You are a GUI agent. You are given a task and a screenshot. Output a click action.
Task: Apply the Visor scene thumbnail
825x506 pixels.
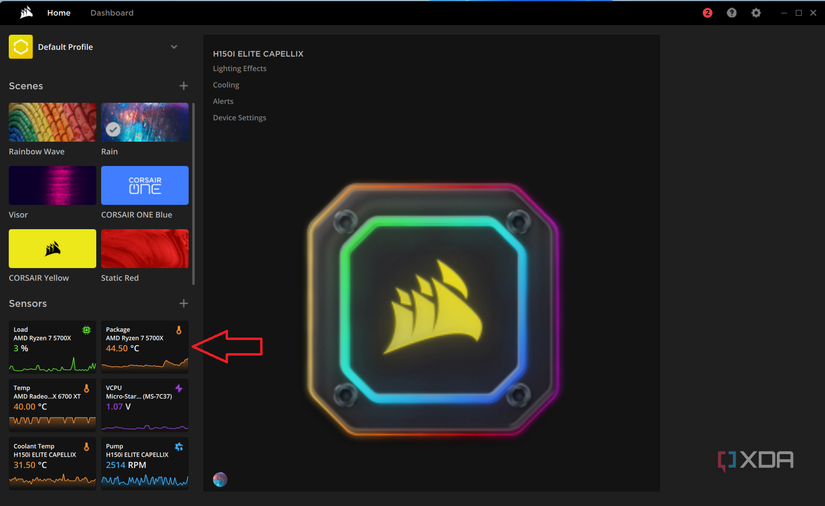click(52, 185)
